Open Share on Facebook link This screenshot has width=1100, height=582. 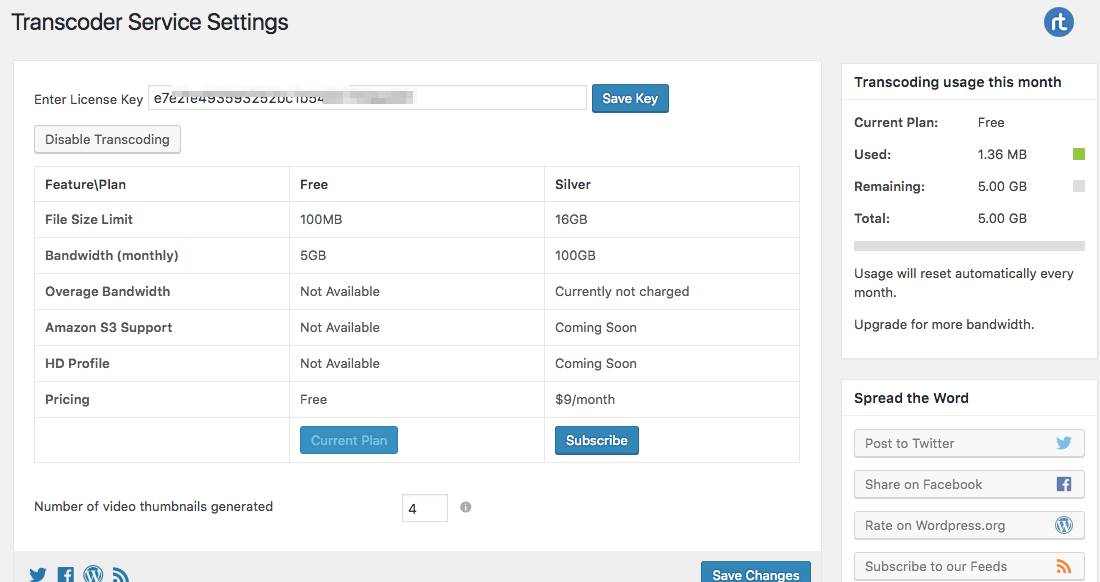(968, 484)
